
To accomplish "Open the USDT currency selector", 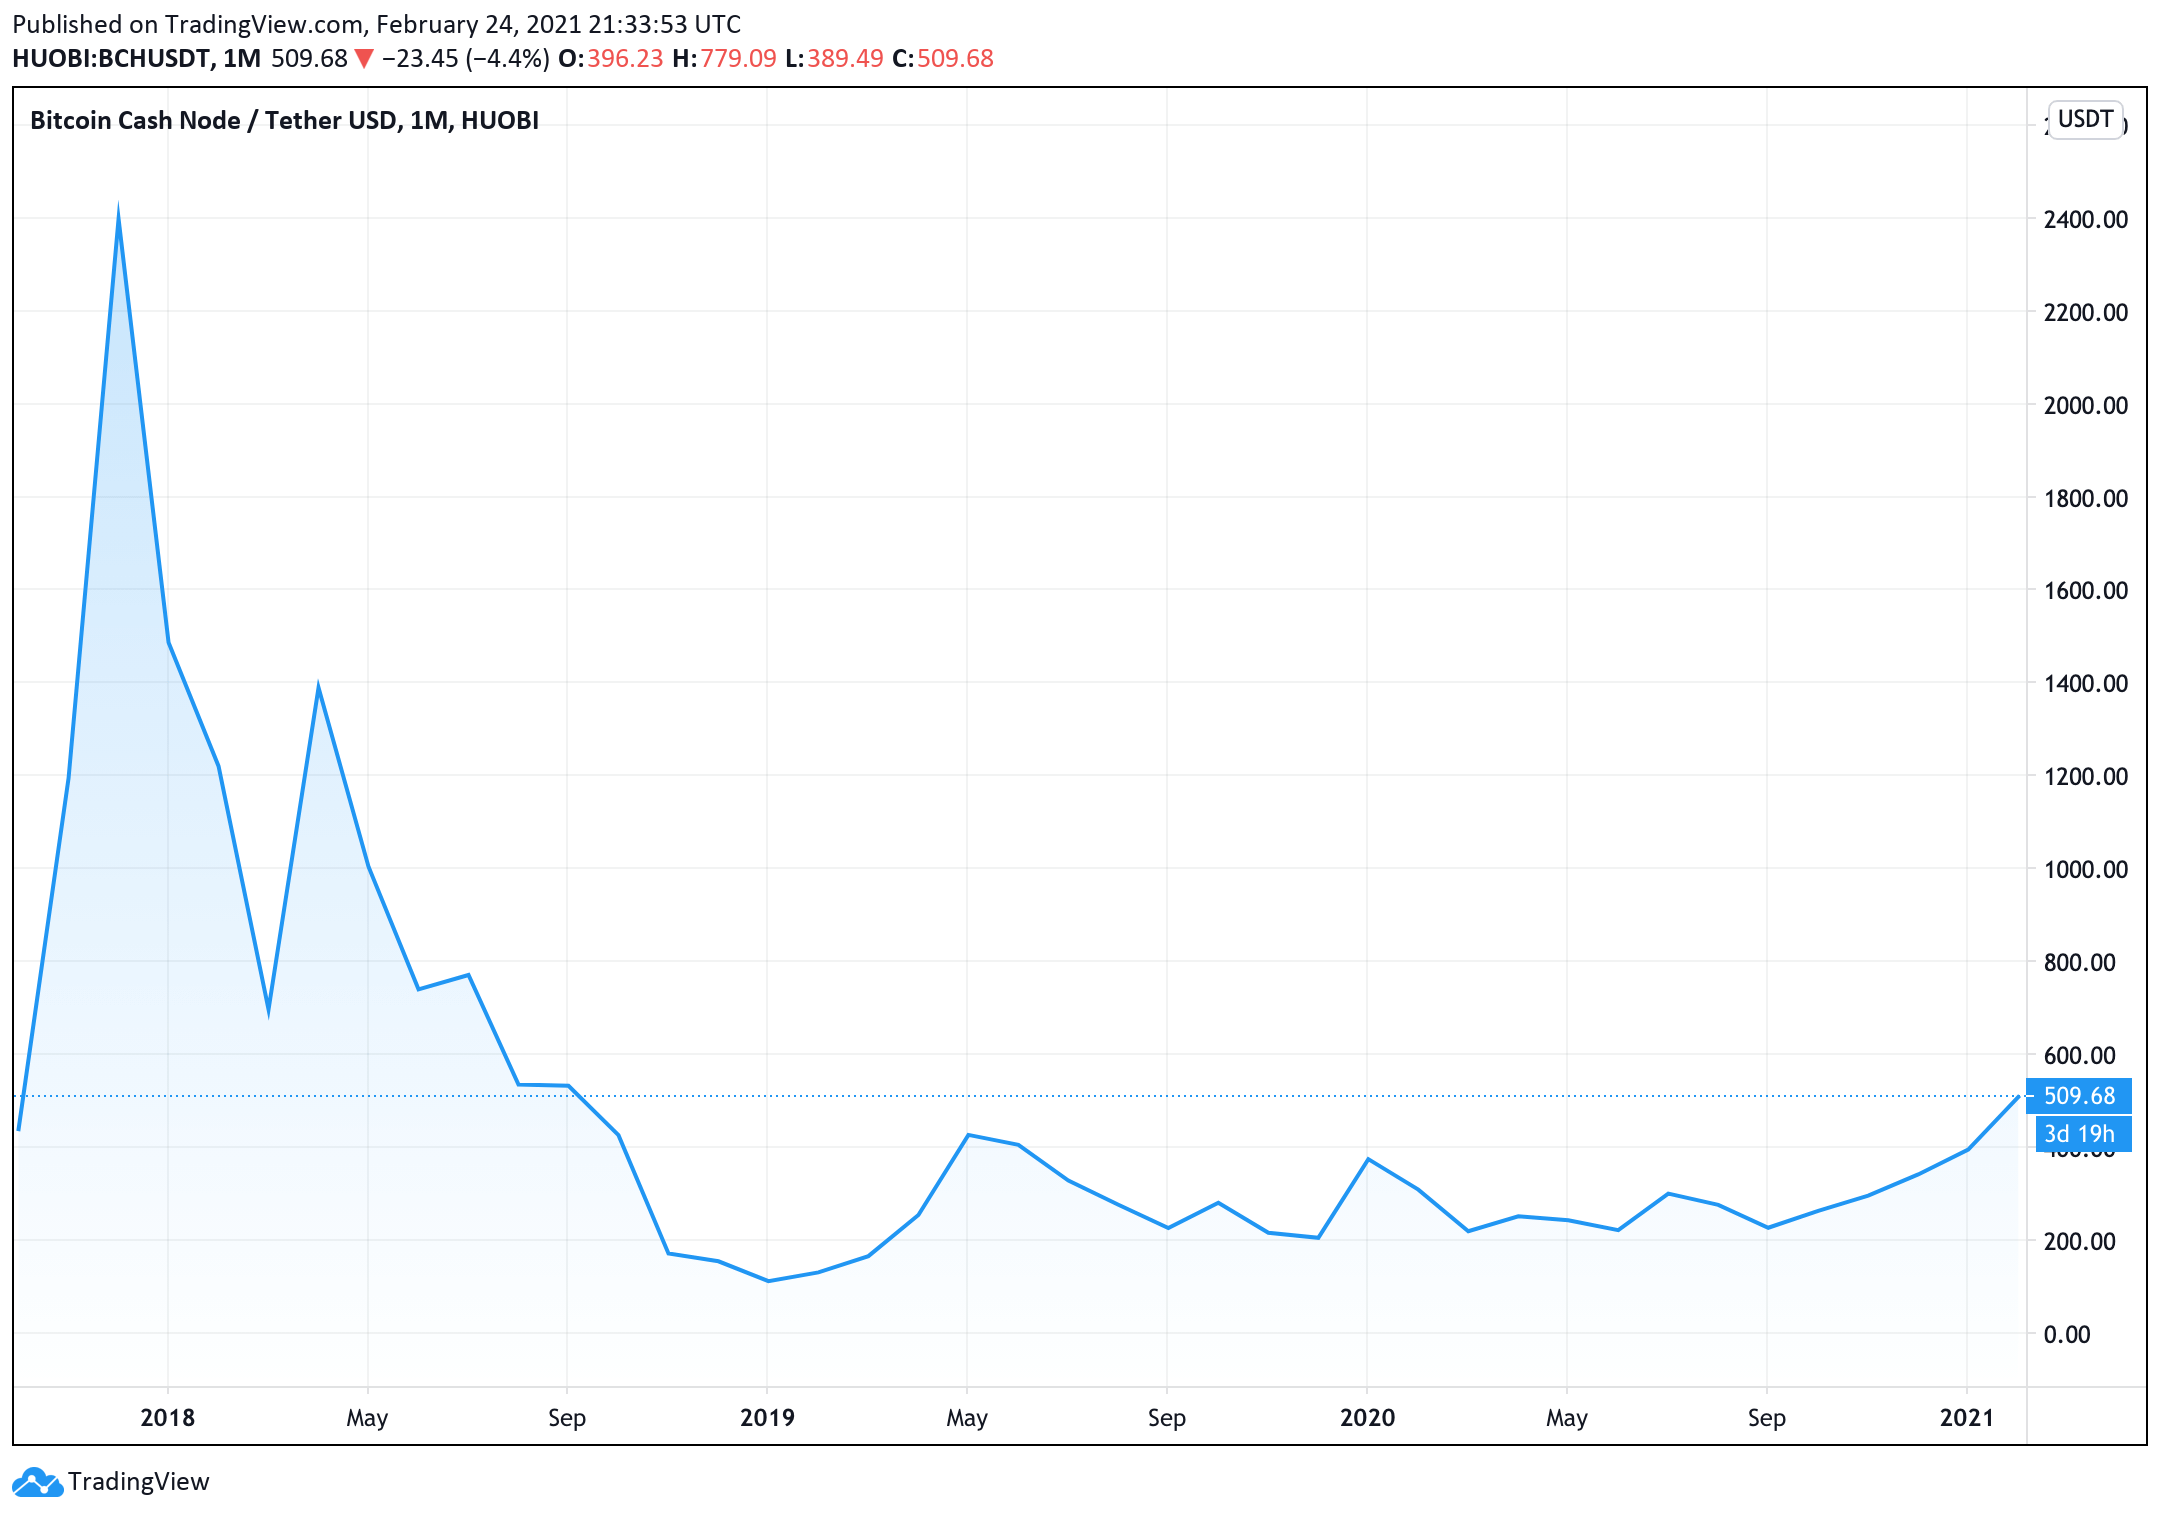I will click(x=2085, y=119).
